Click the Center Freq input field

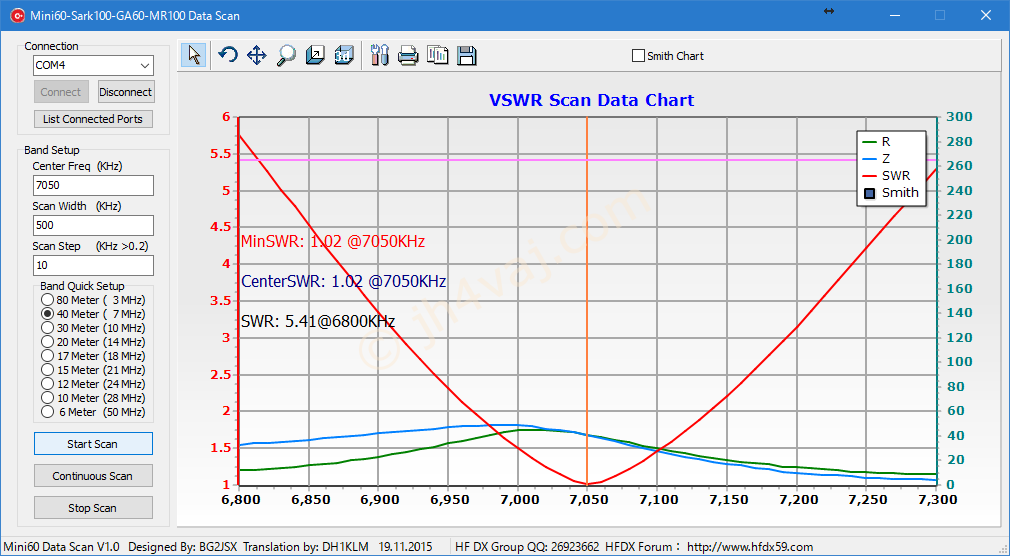[x=93, y=186]
